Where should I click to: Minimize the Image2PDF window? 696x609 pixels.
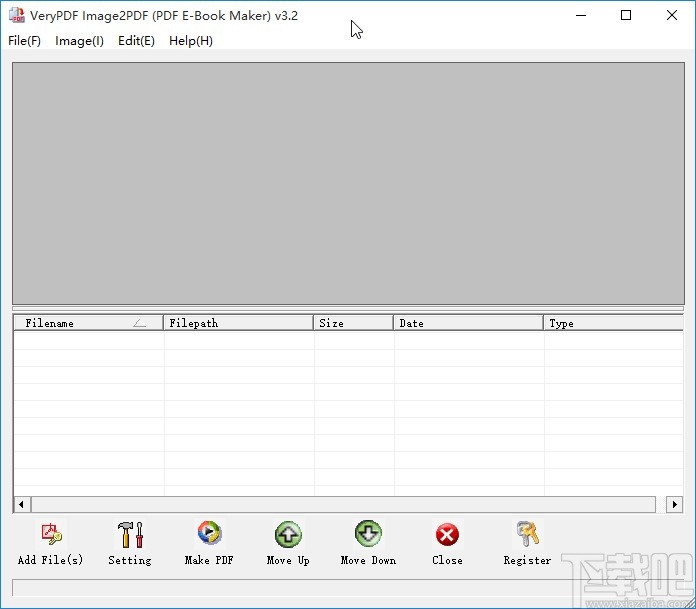pyautogui.click(x=581, y=15)
